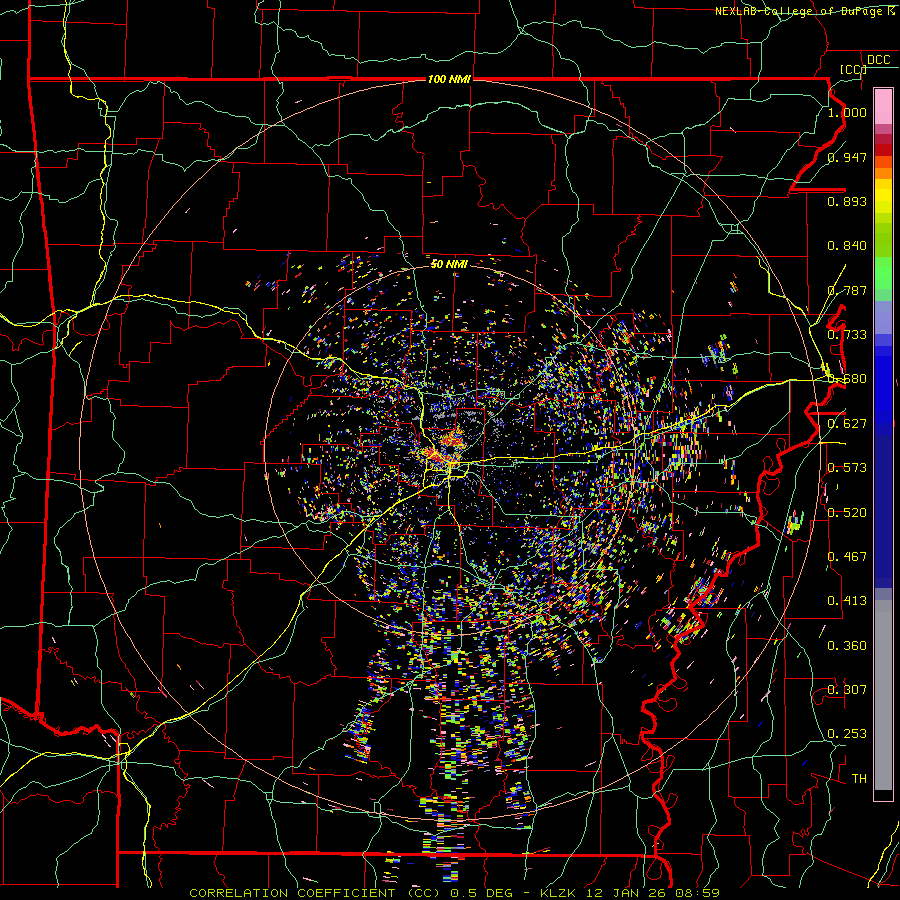Click the 08:59 timestamp in the caption
The width and height of the screenshot is (900, 900).
[696, 893]
